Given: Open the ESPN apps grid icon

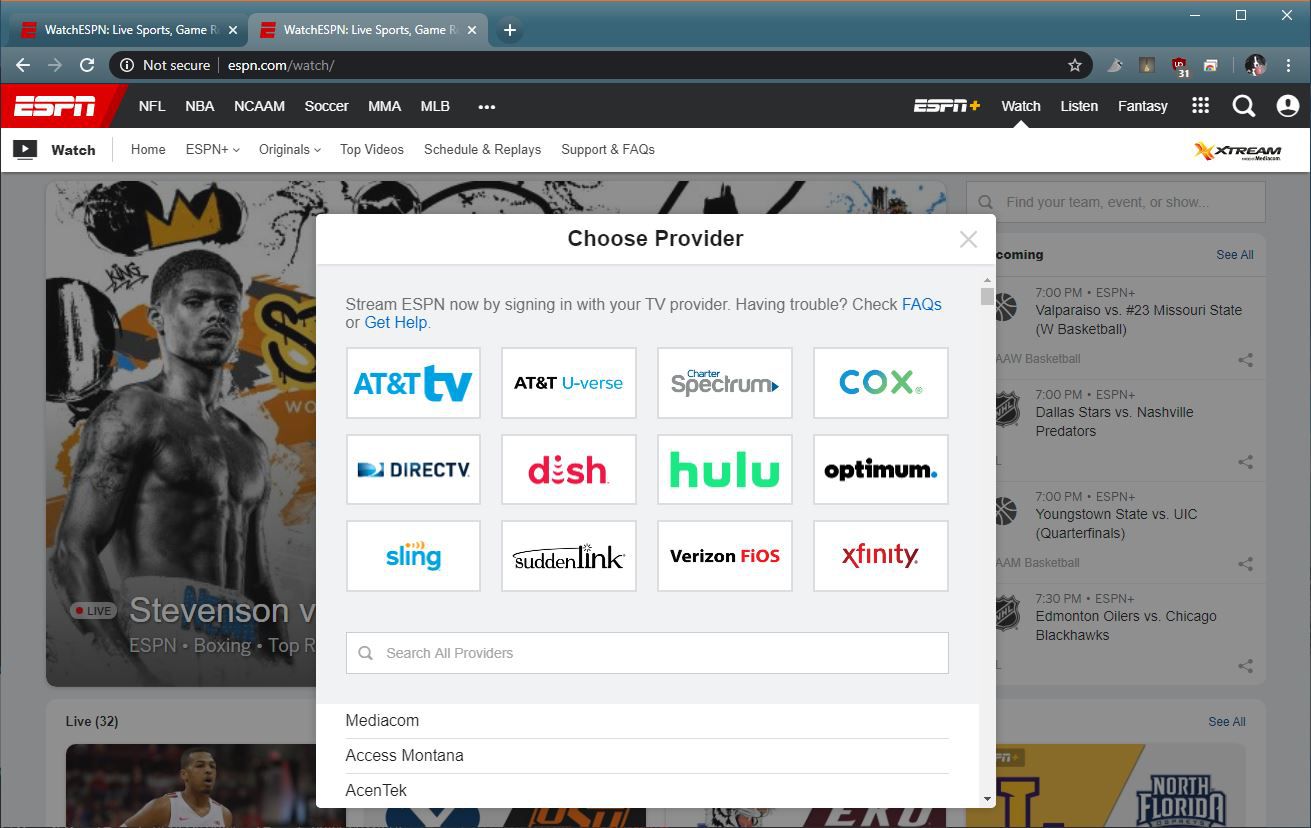Looking at the screenshot, I should click(1200, 106).
